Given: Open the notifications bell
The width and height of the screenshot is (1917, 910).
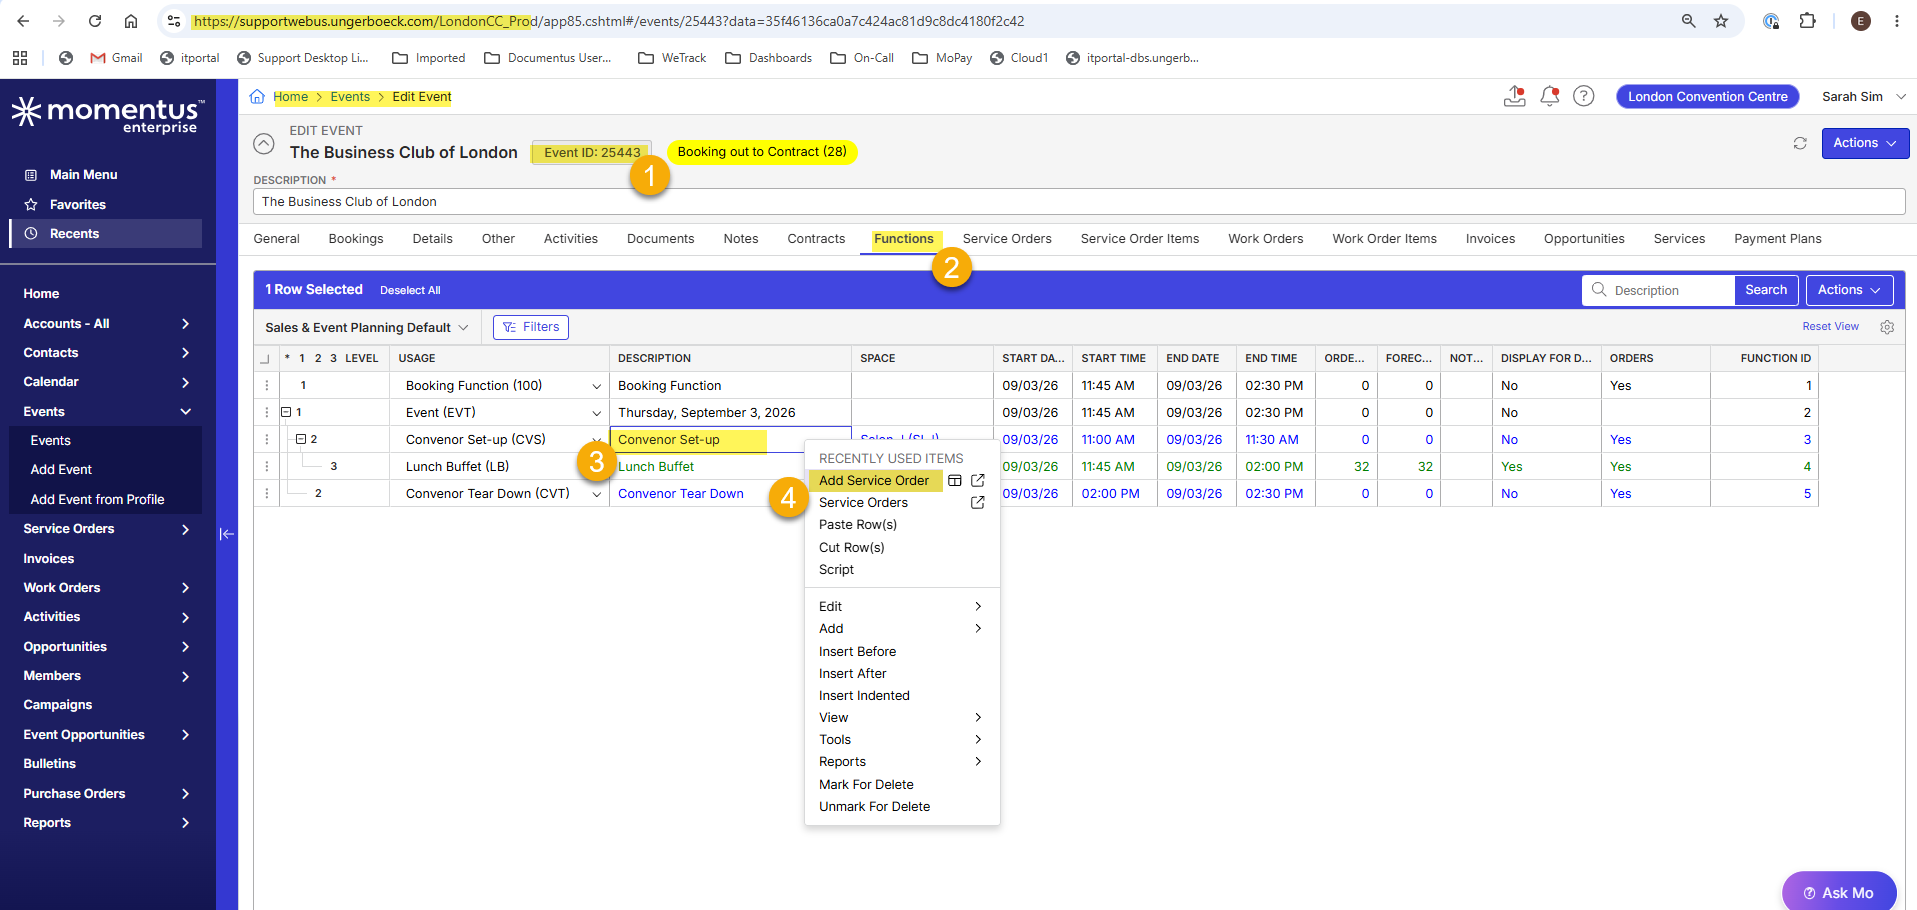Looking at the screenshot, I should [1550, 96].
